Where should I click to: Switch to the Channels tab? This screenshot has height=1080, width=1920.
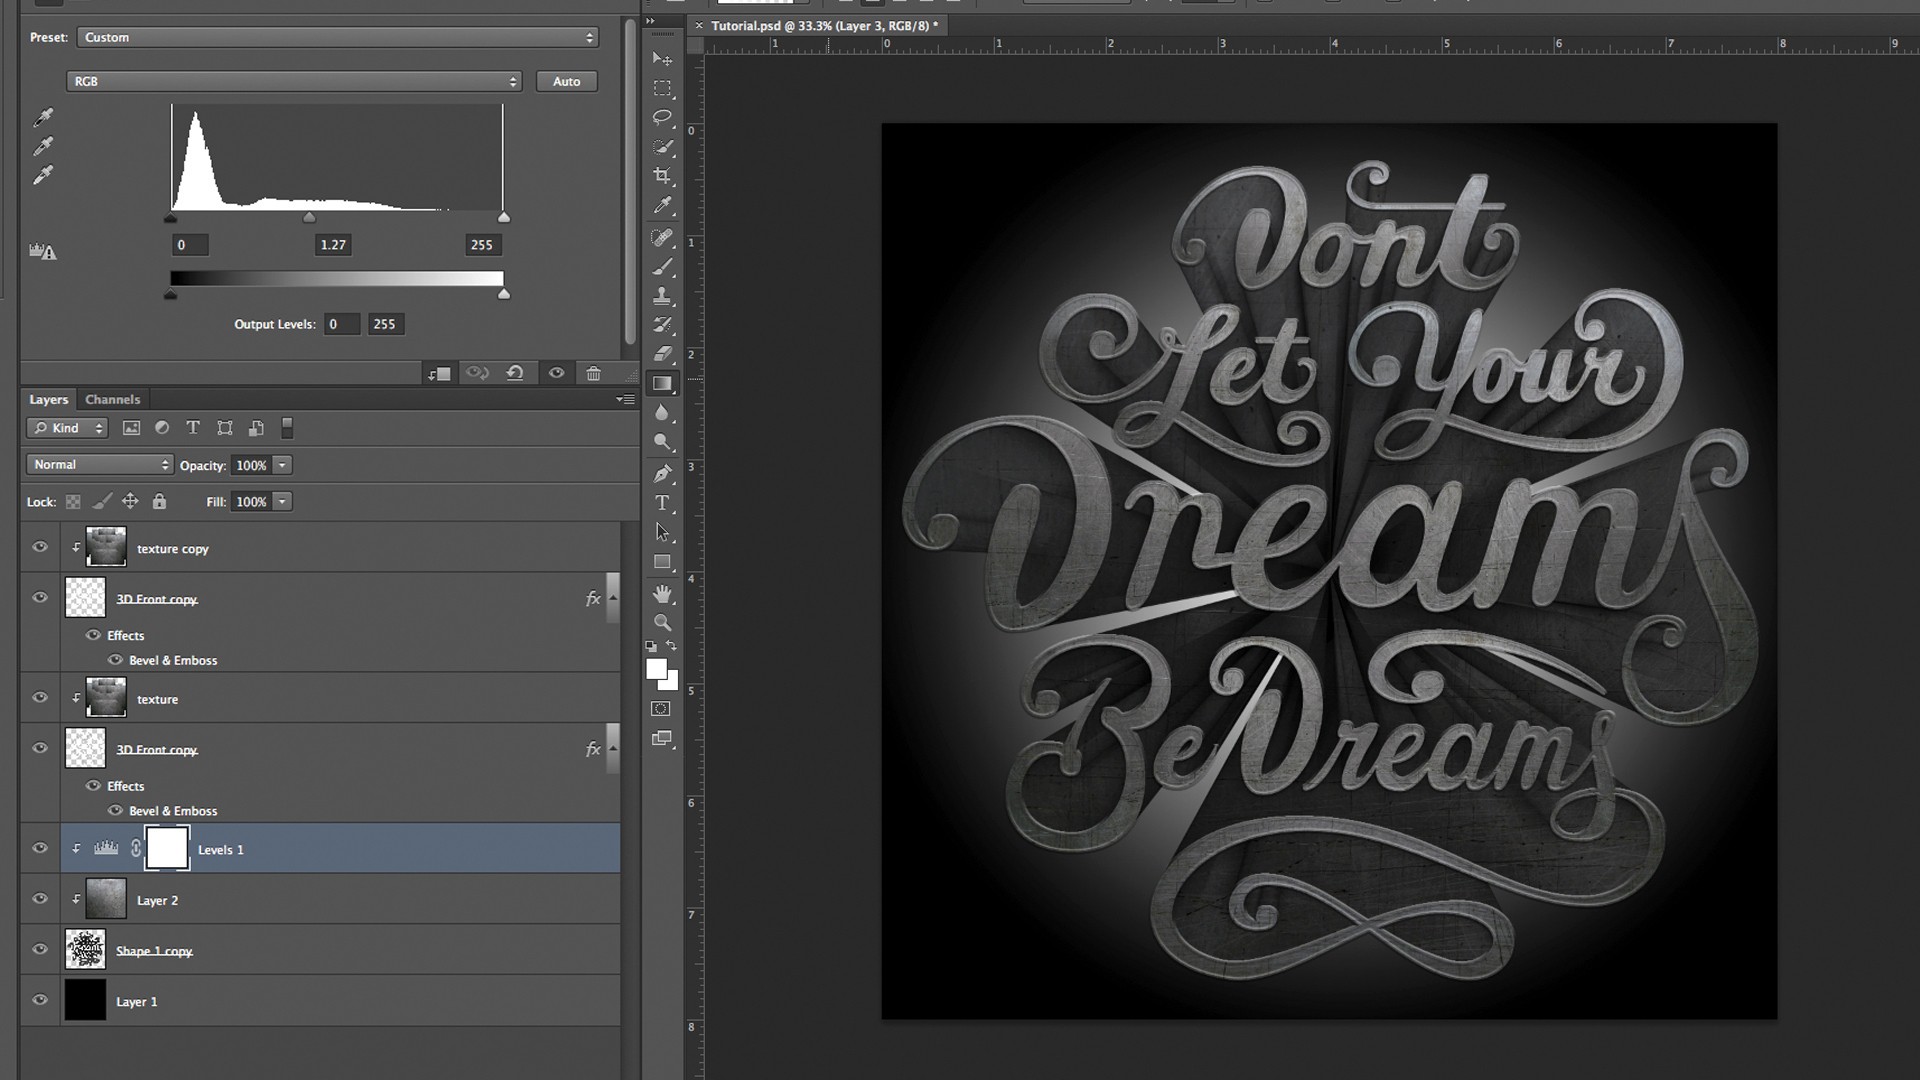[112, 400]
